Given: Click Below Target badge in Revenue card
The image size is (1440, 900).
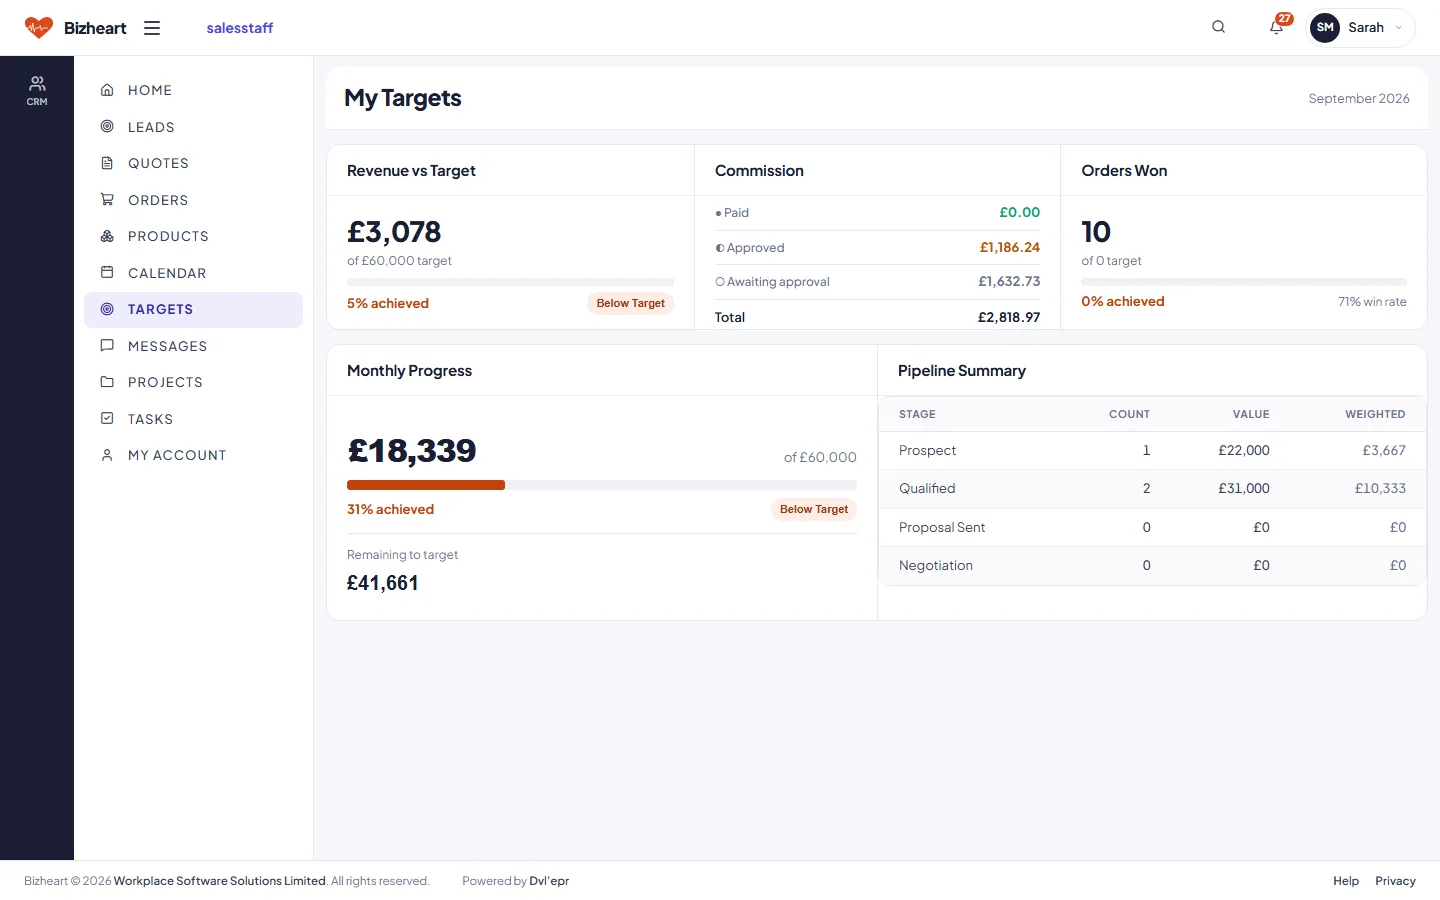Looking at the screenshot, I should (x=631, y=303).
